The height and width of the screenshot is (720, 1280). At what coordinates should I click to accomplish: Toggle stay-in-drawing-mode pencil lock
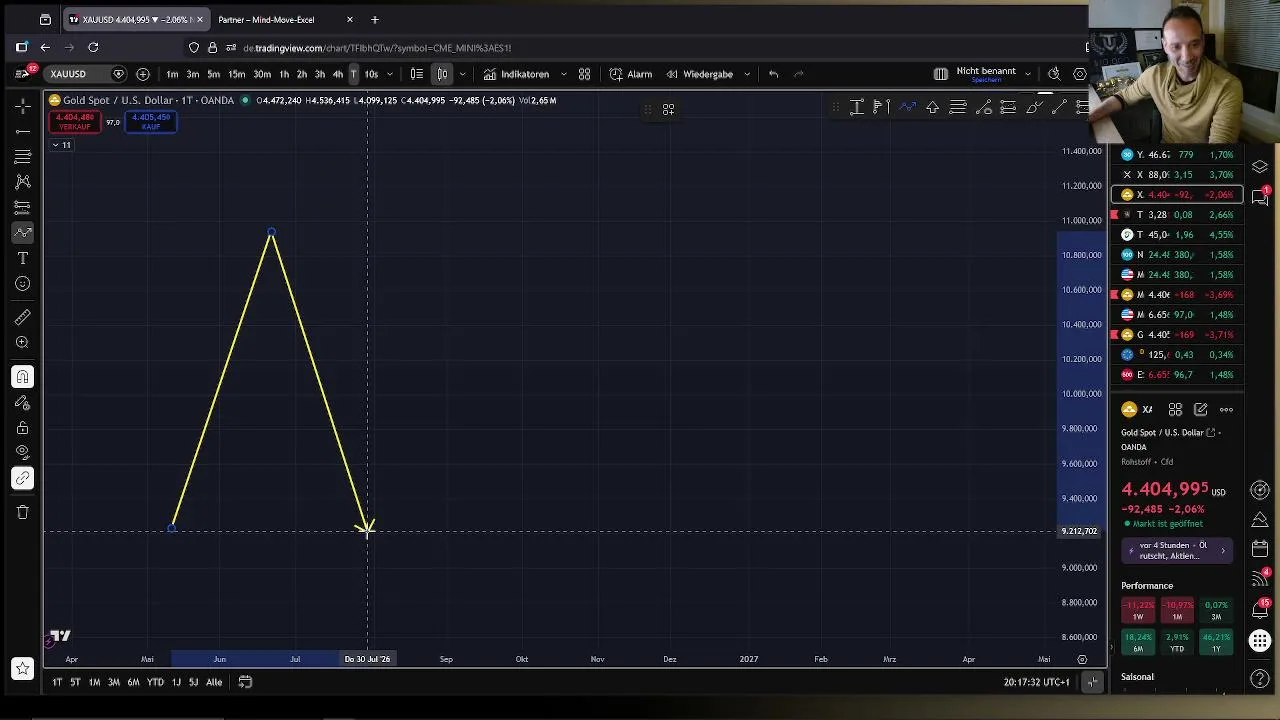click(22, 403)
